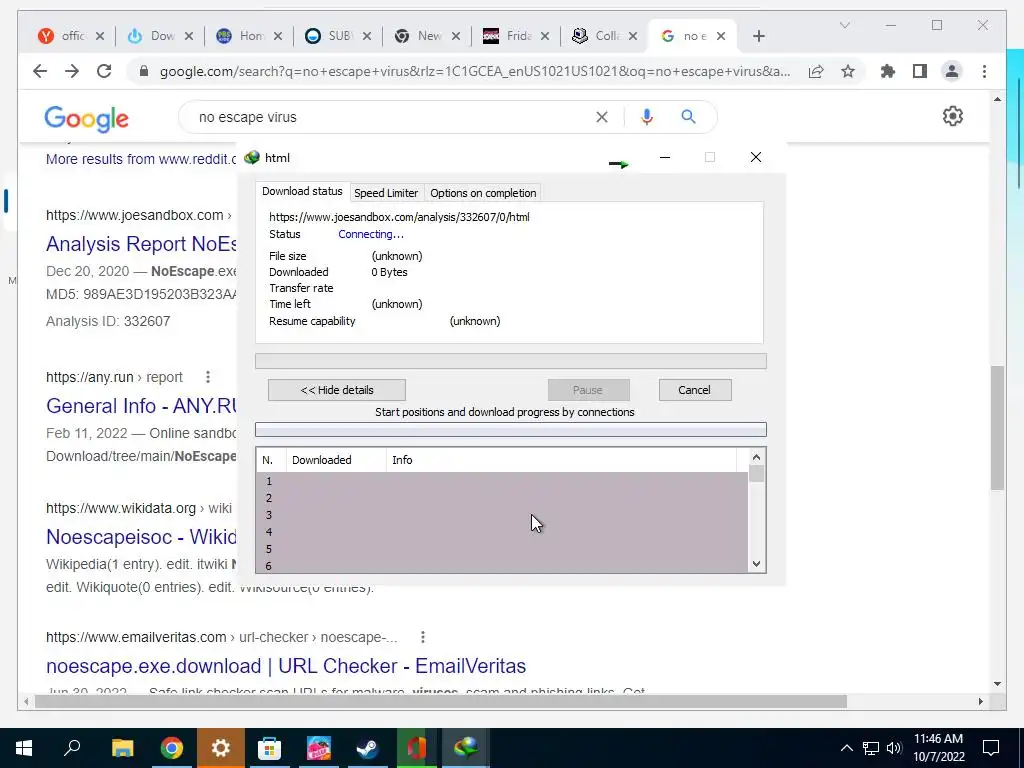Select Internet Download Manager taskbar icon

point(466,748)
